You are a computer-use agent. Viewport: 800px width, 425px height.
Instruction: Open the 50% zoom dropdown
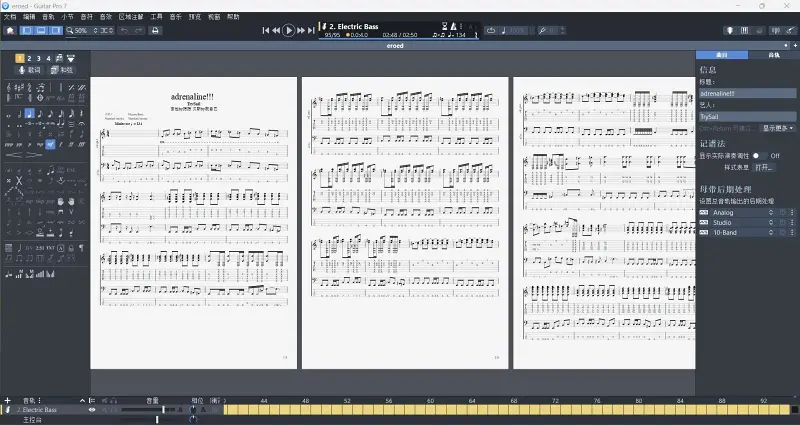(x=82, y=31)
